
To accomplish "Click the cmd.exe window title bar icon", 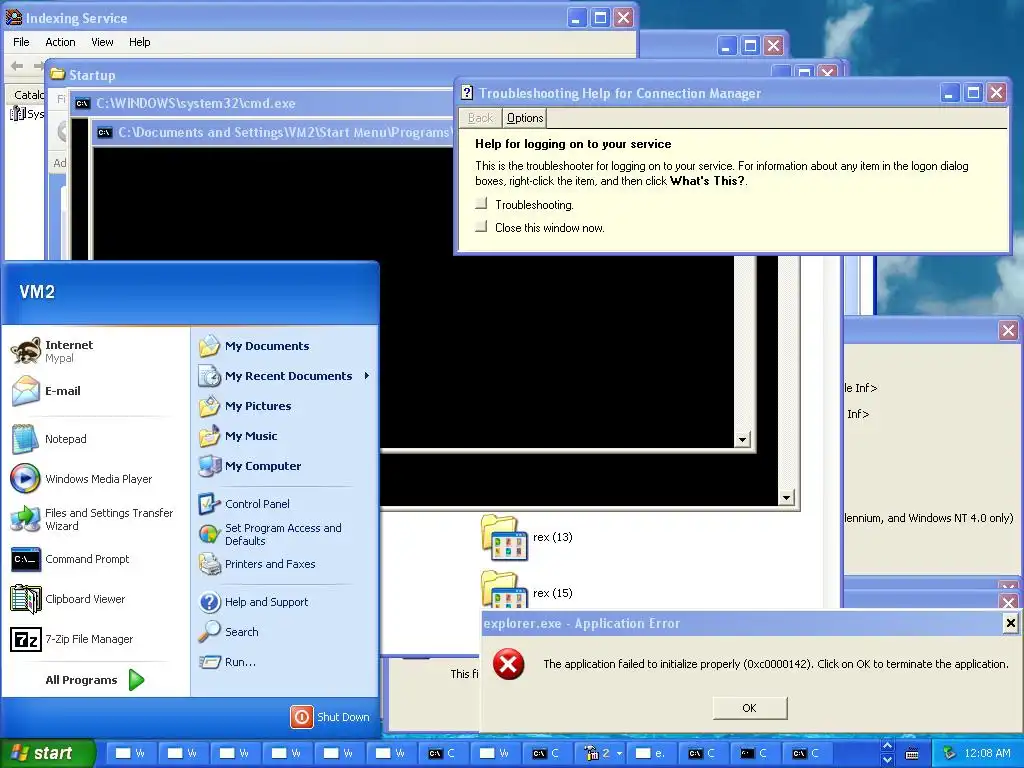I will [82, 103].
